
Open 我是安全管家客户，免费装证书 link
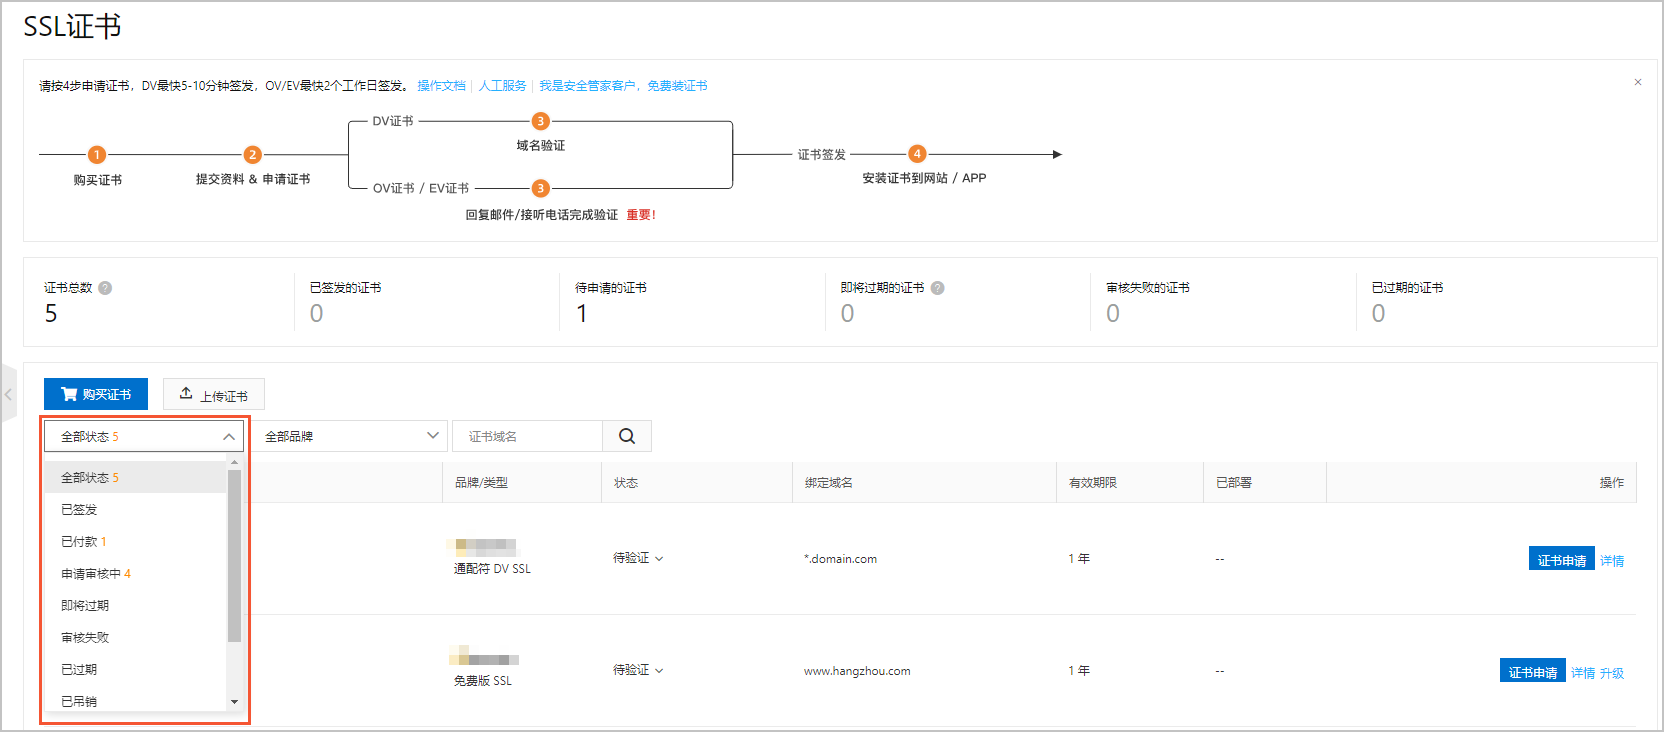pos(623,86)
